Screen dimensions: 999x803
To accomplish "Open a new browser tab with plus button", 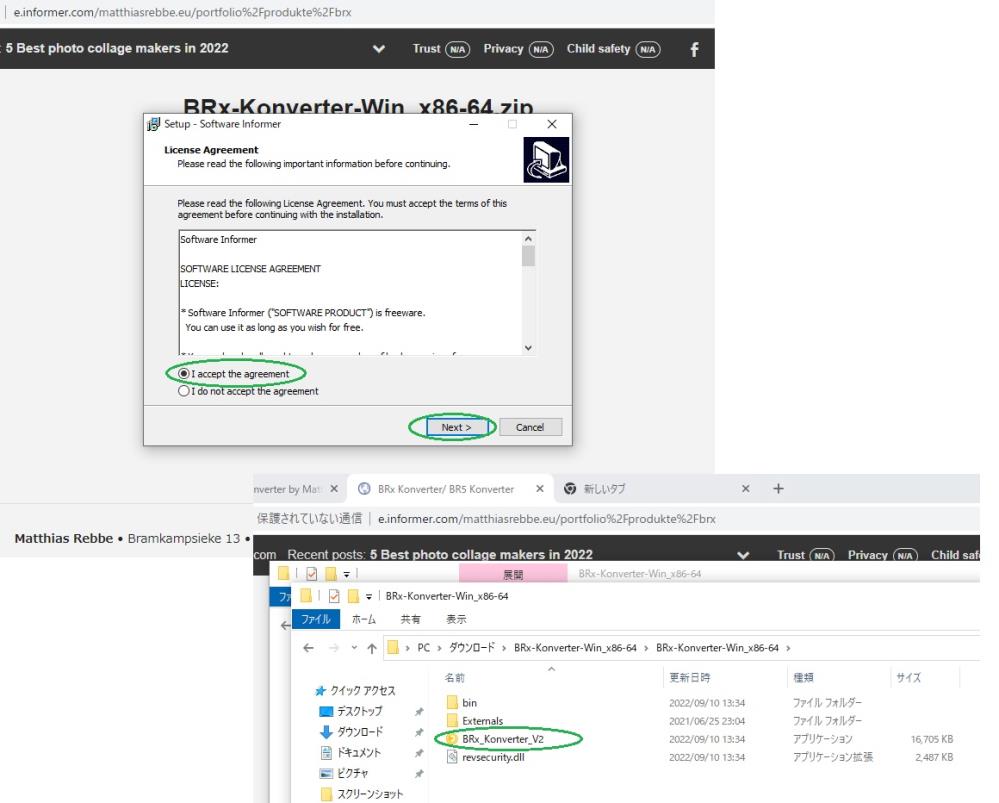I will (778, 489).
